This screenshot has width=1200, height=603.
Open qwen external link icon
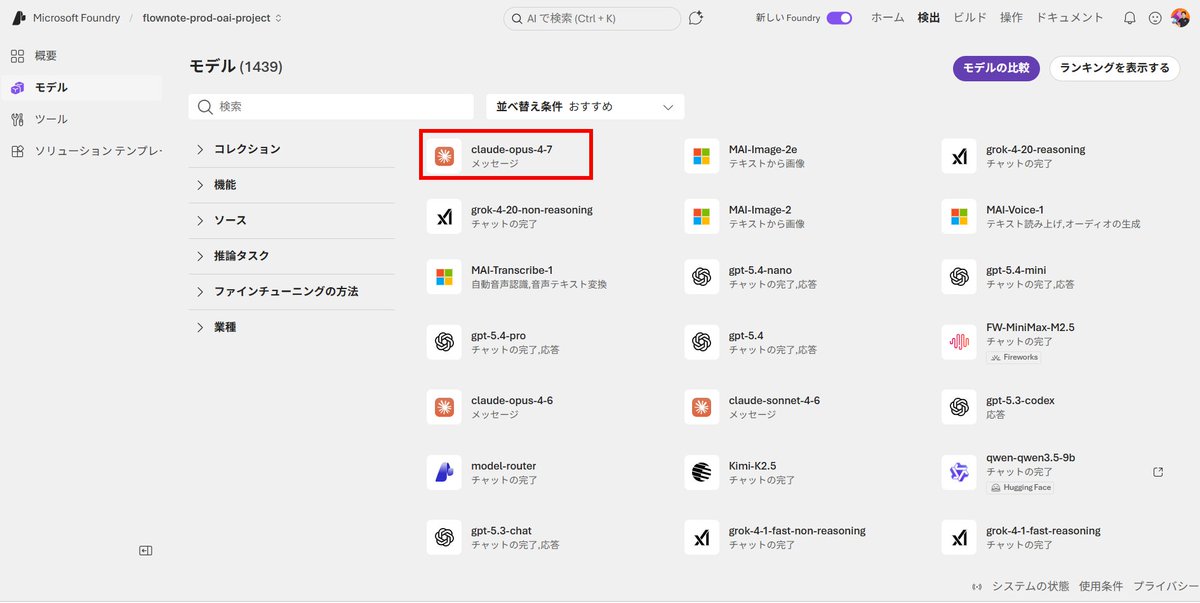pyautogui.click(x=1158, y=472)
